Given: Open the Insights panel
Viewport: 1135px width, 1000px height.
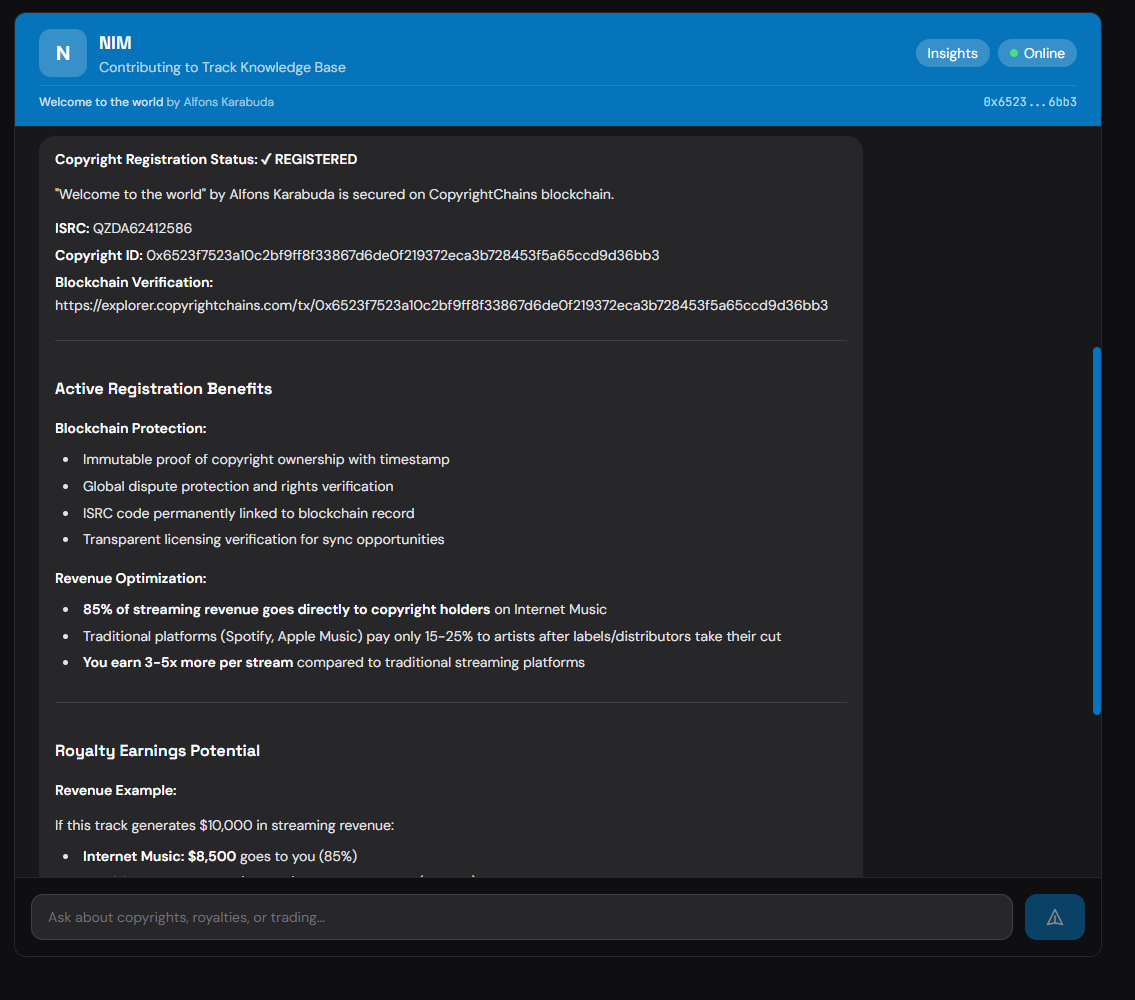Looking at the screenshot, I should click(952, 53).
